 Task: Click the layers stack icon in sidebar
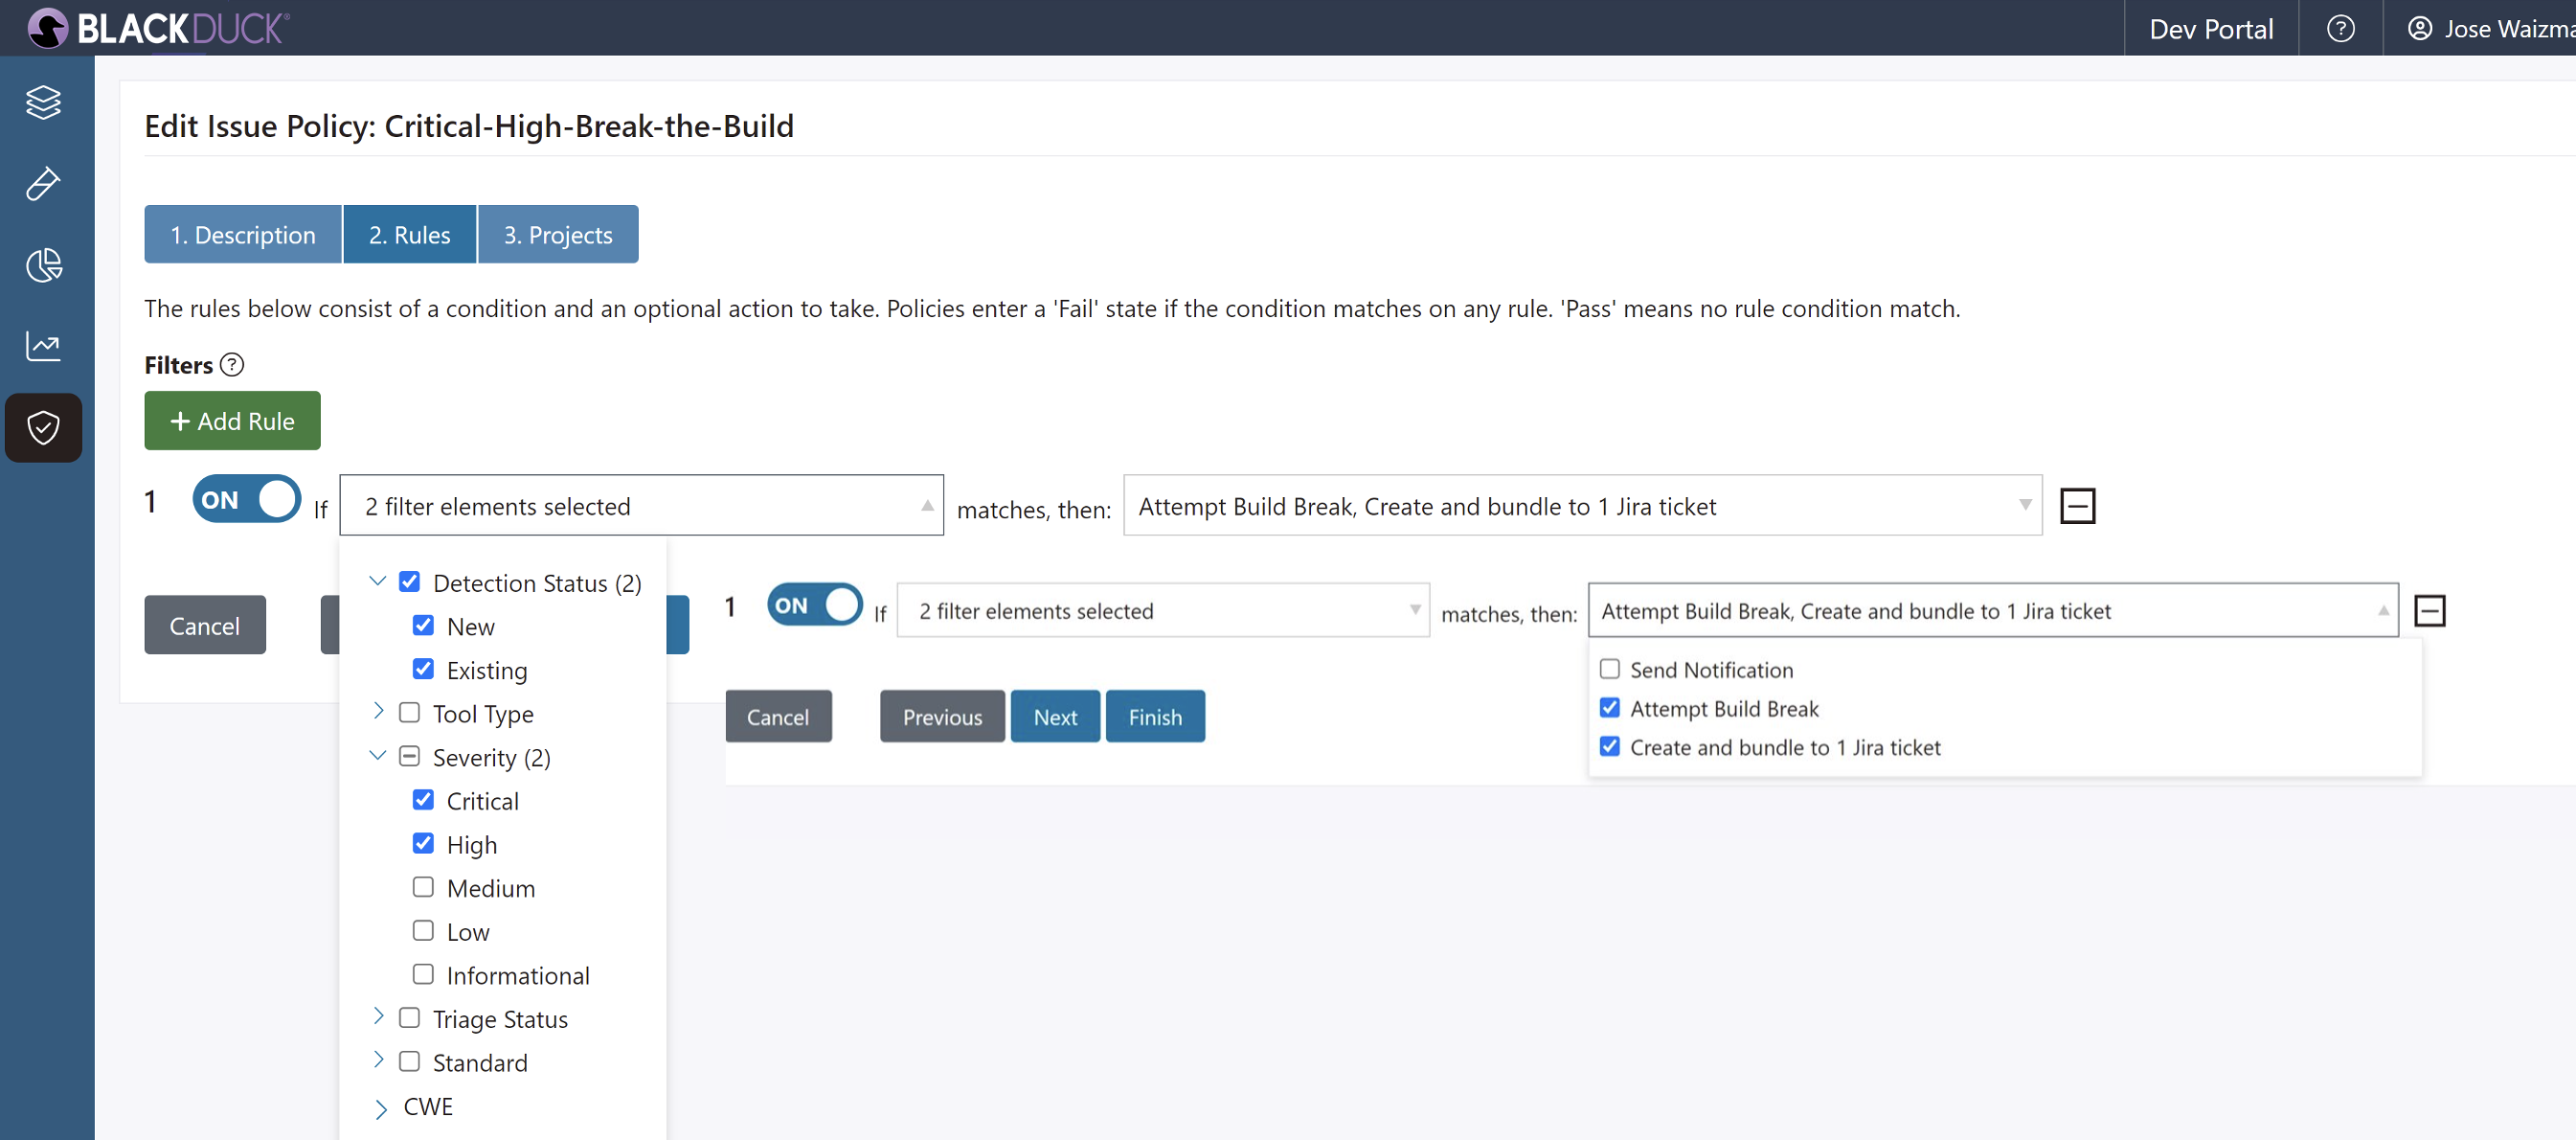(x=44, y=102)
